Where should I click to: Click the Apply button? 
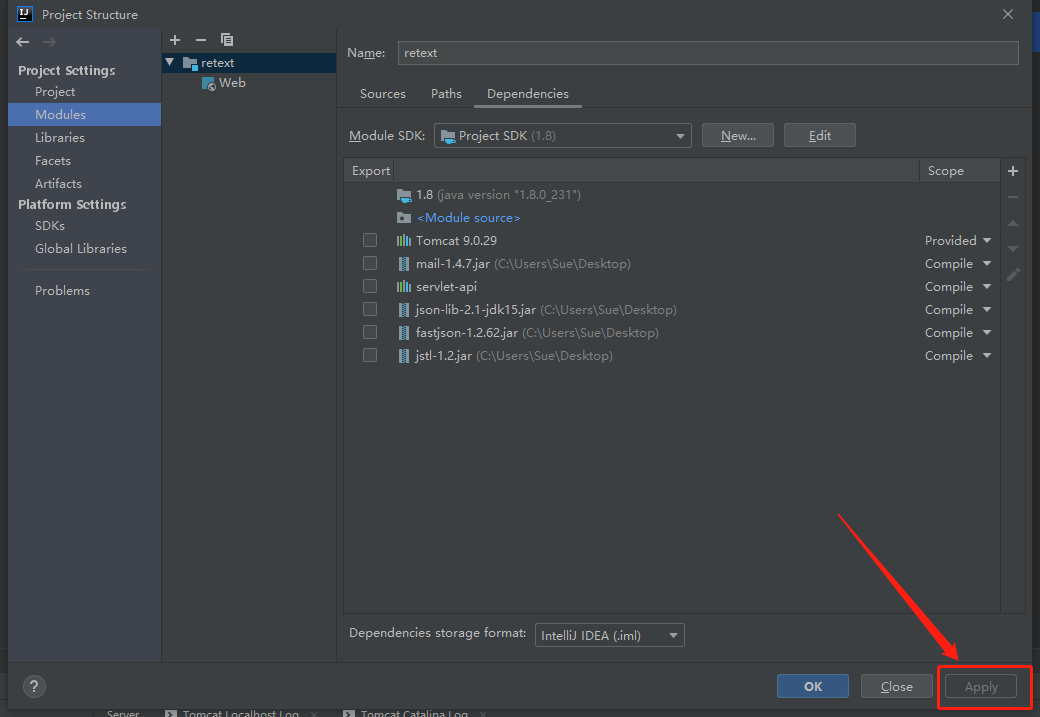pos(980,686)
